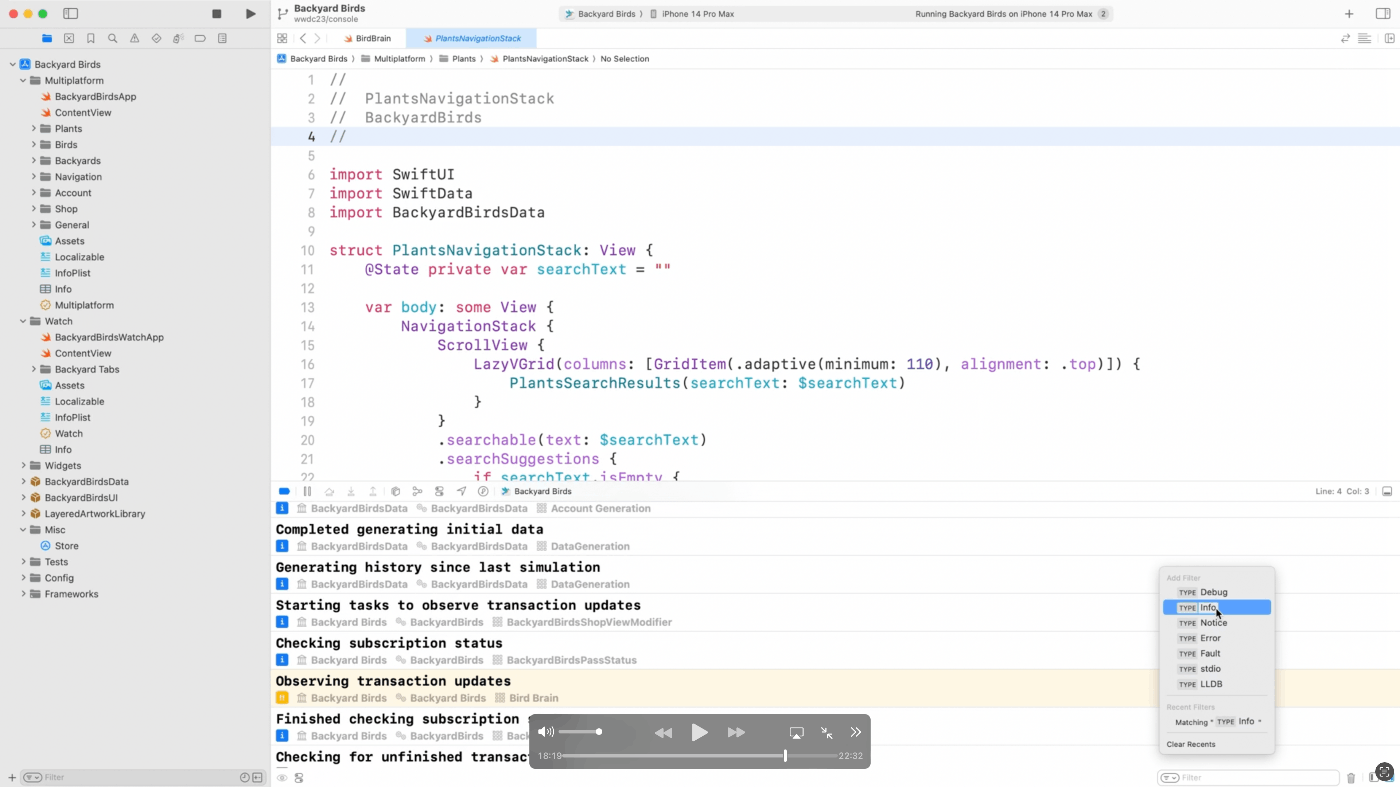Choose the Debug type filter
Screen dimensions: 1400x787
[x=1217, y=592]
